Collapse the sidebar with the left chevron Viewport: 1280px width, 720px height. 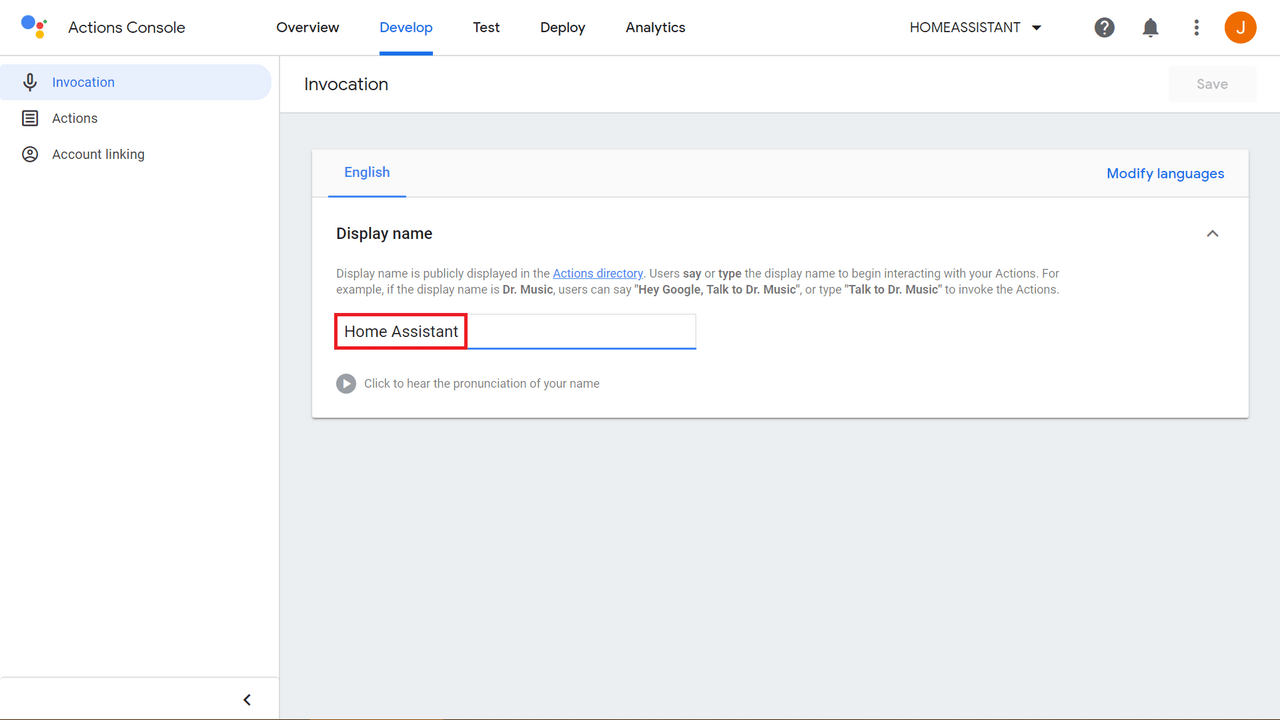pyautogui.click(x=247, y=700)
